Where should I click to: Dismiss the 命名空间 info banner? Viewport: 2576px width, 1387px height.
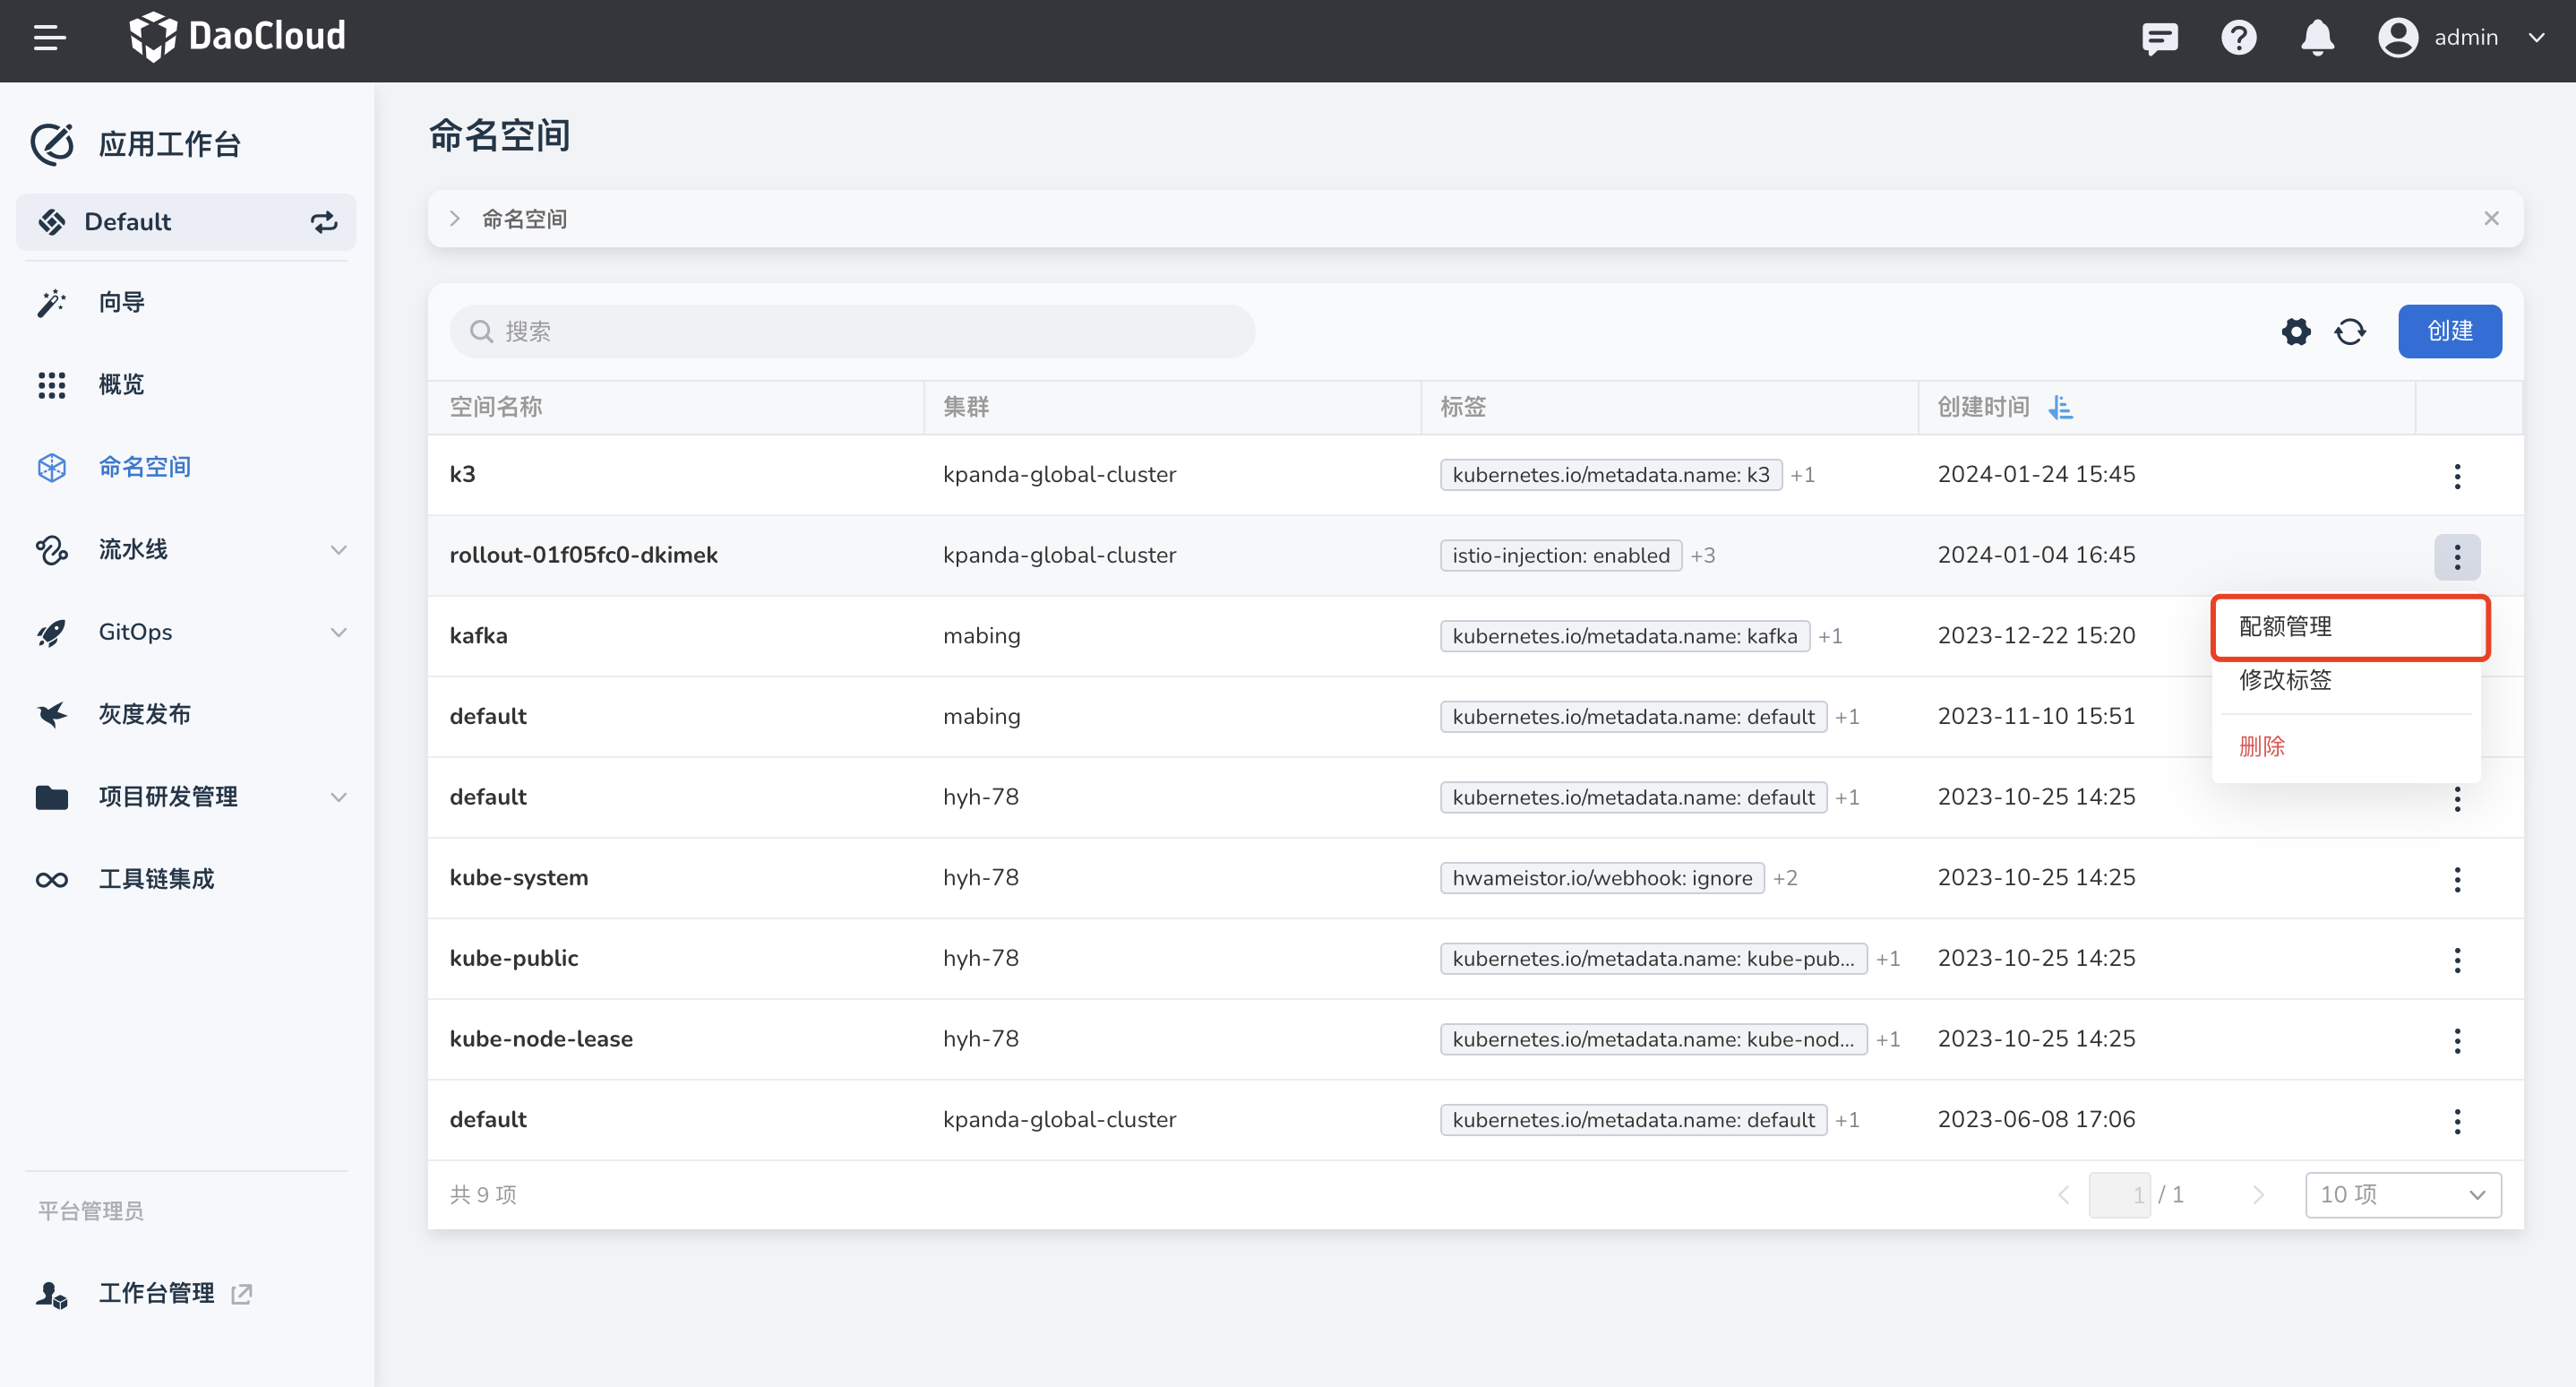pyautogui.click(x=2491, y=219)
